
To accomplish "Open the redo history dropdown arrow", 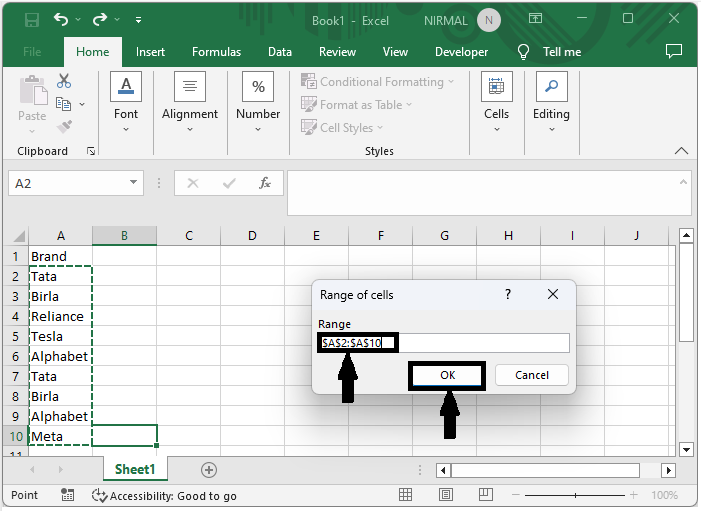I will 117,19.
